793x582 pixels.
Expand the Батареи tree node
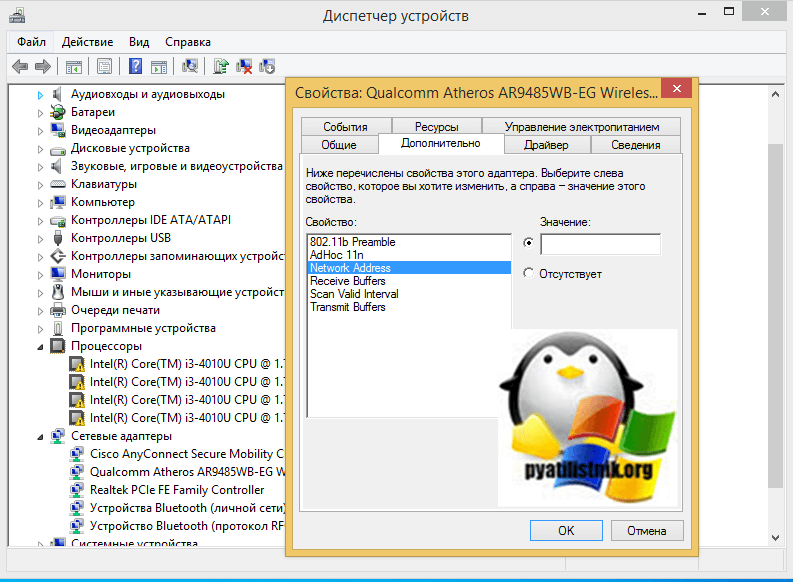pos(40,113)
